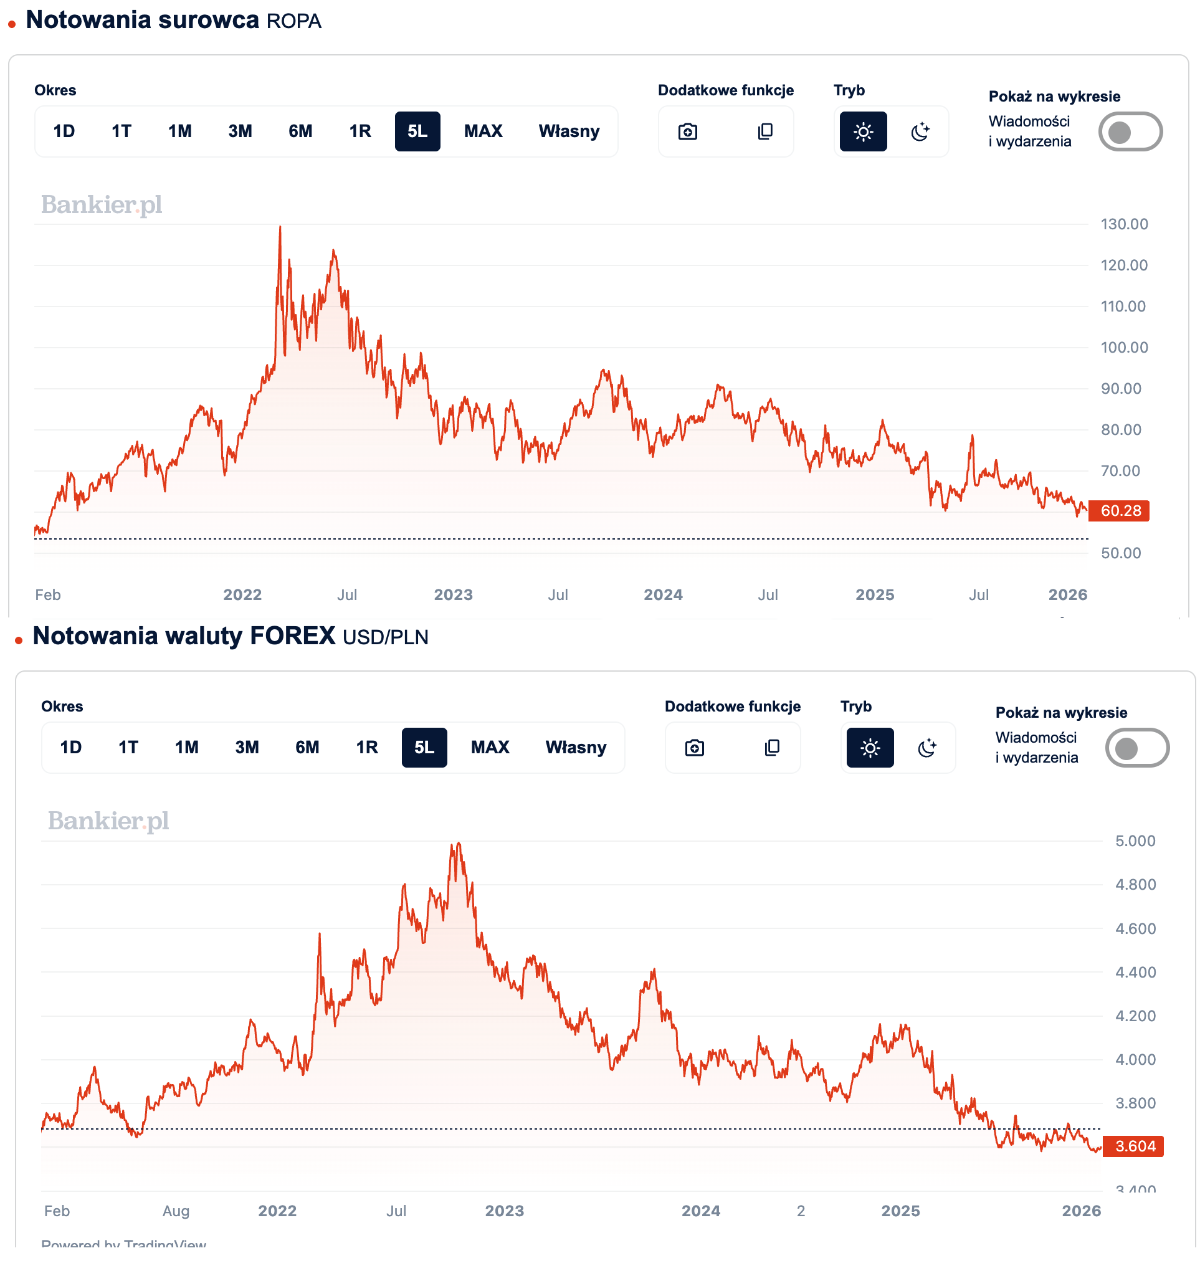Take a screenshot of the ROPA chart

[688, 132]
